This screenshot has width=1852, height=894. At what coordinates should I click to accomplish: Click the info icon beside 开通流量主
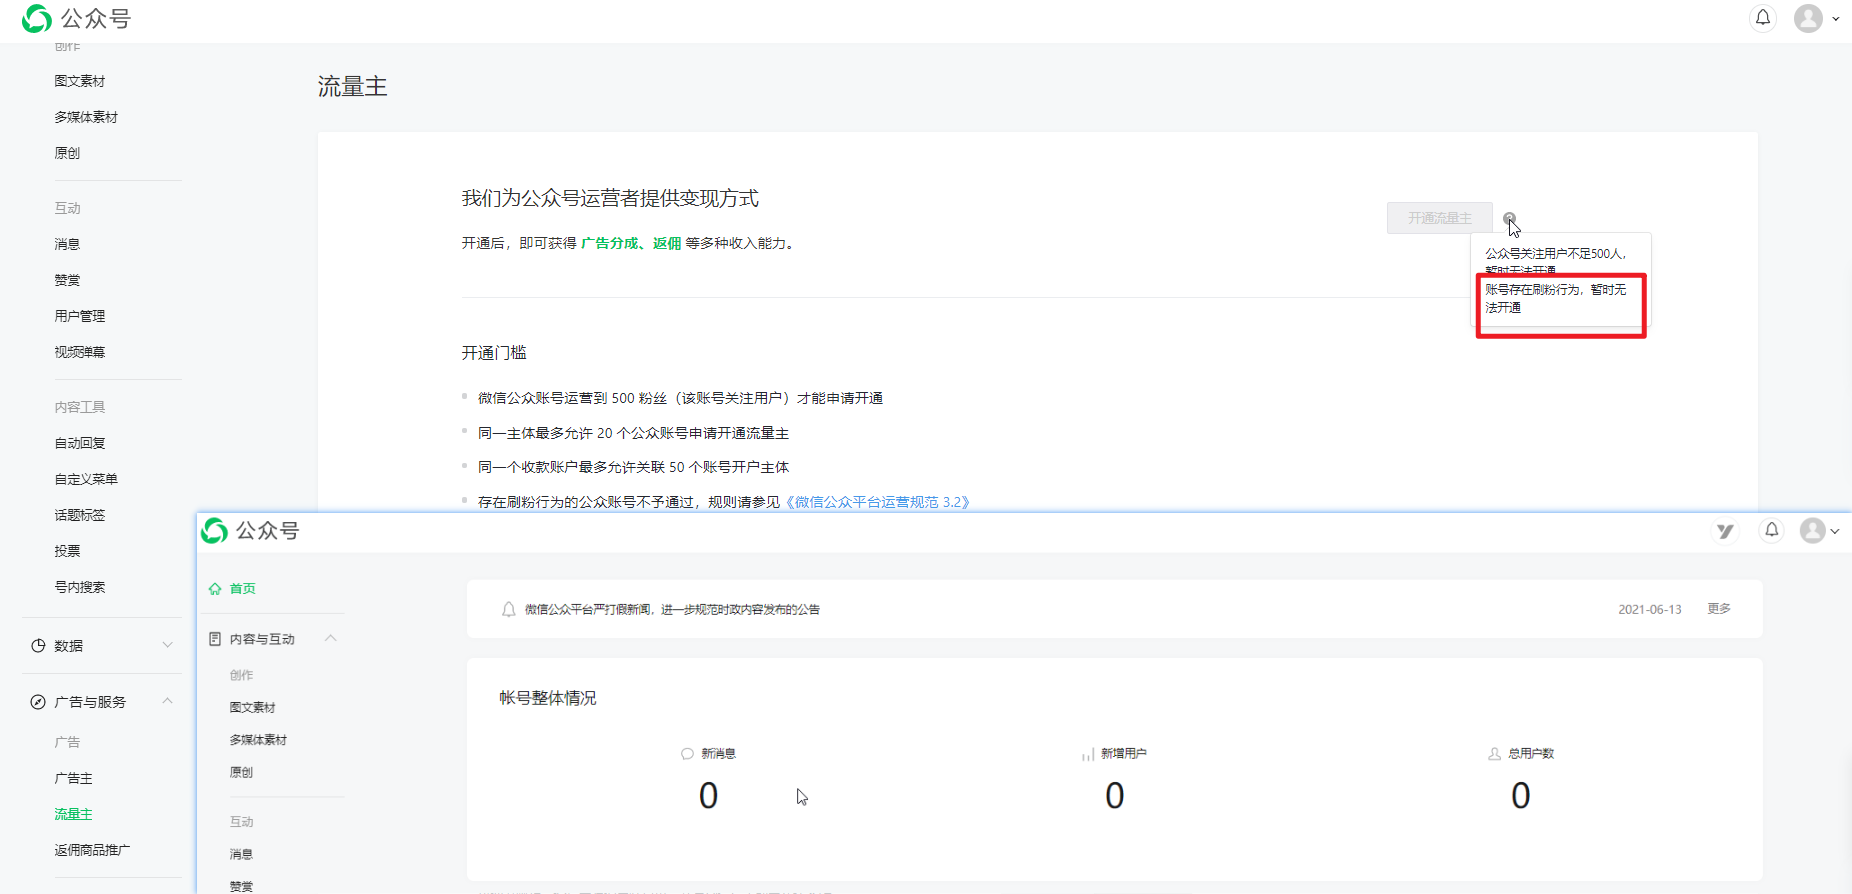[x=1509, y=218]
